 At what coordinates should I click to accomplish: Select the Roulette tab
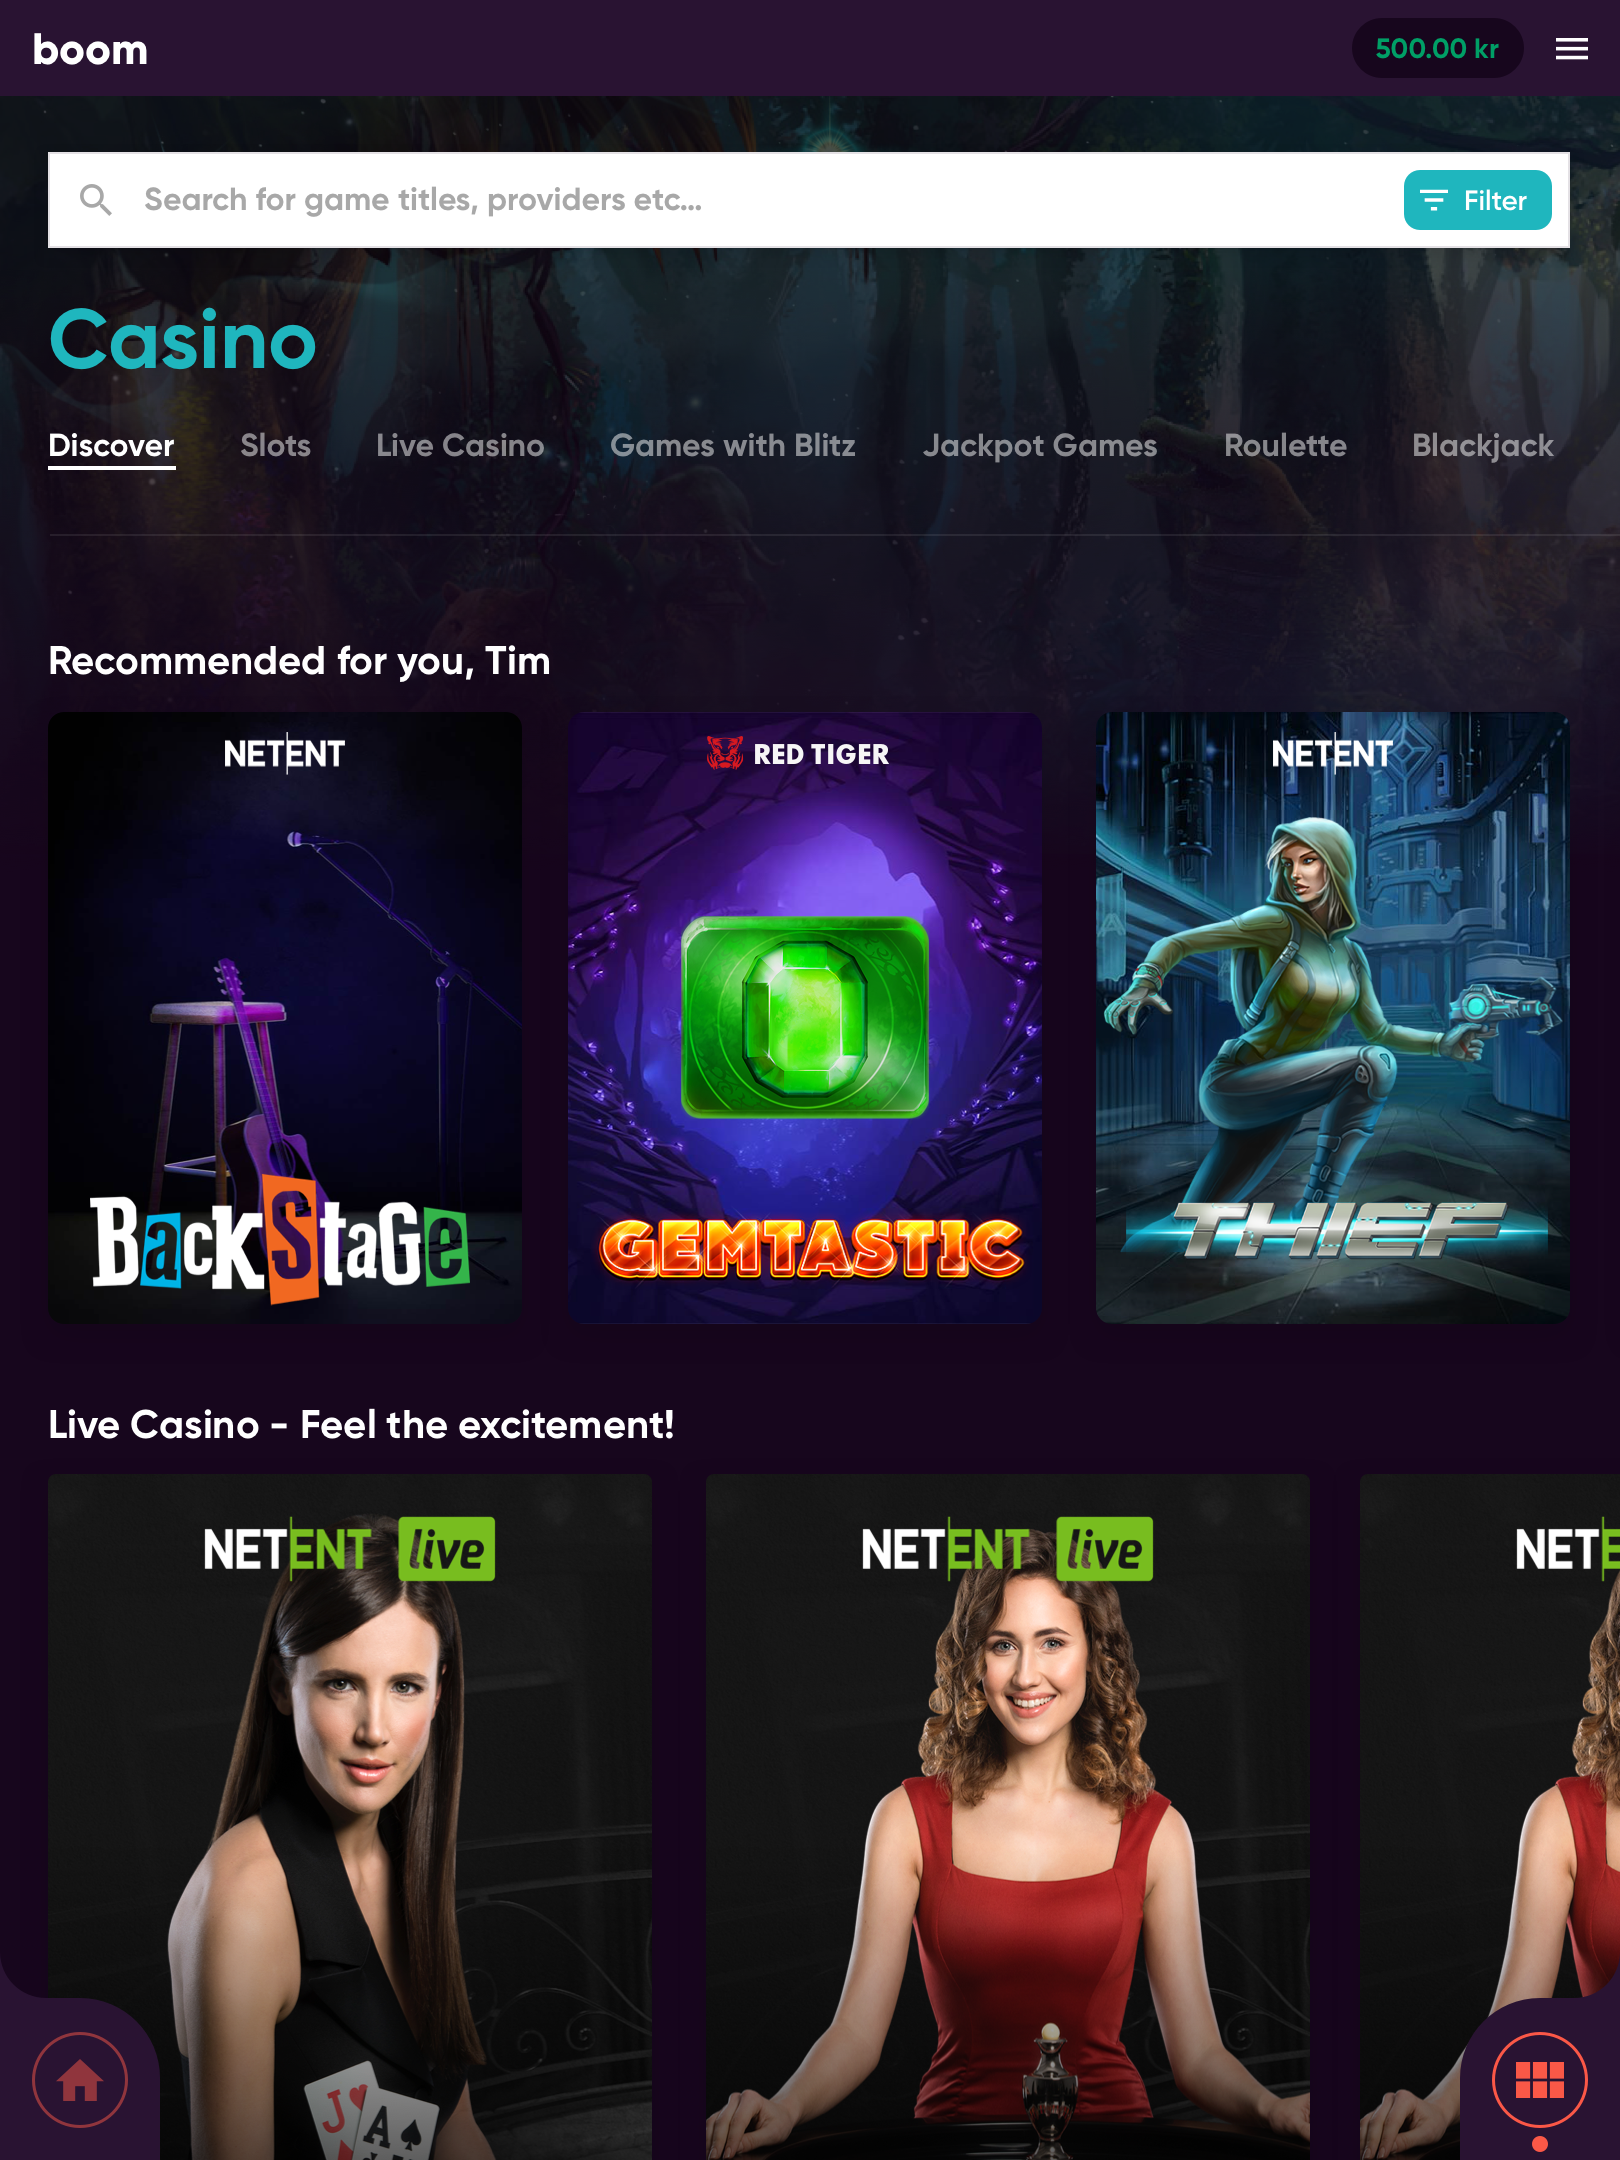click(x=1285, y=445)
